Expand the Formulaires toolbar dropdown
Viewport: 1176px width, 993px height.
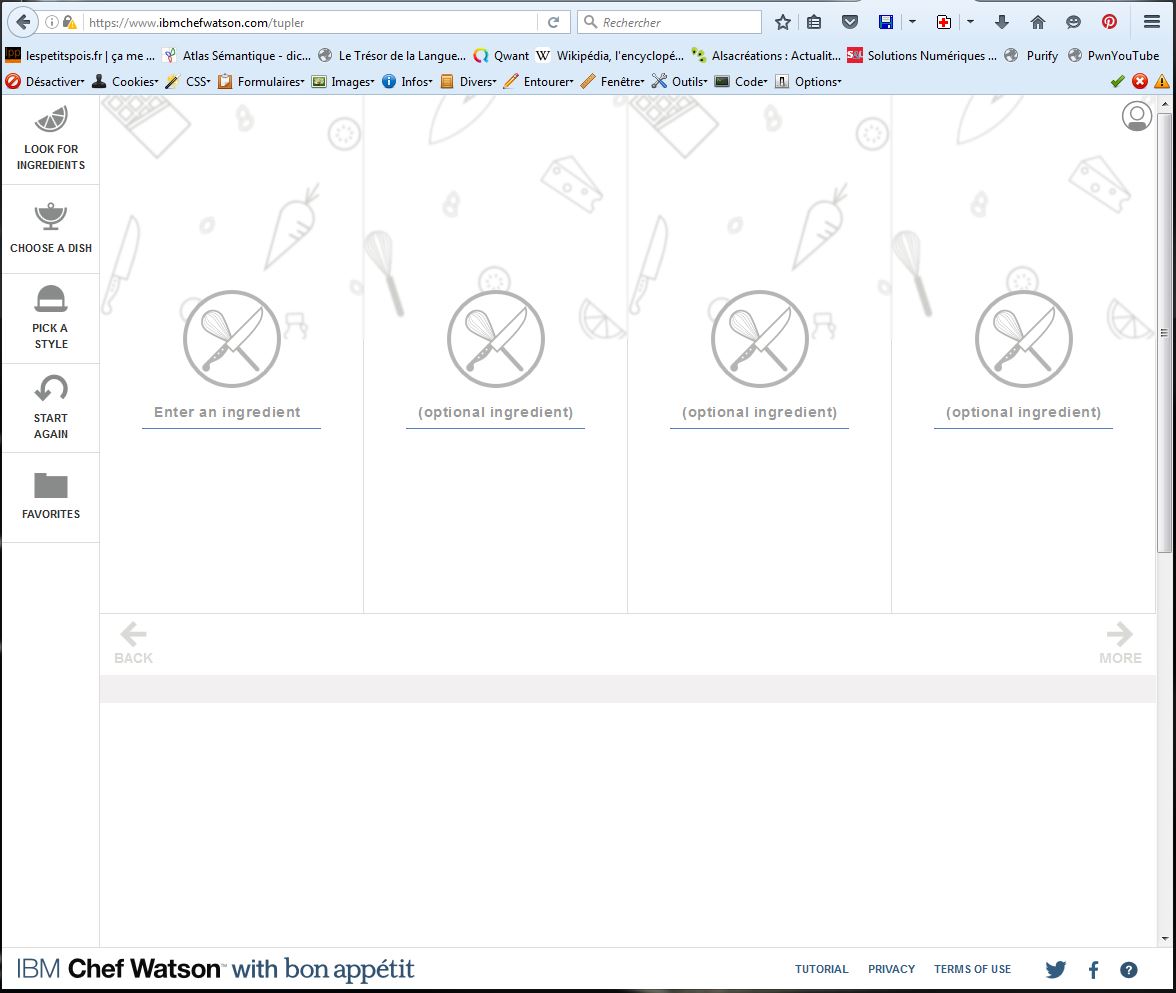click(262, 82)
